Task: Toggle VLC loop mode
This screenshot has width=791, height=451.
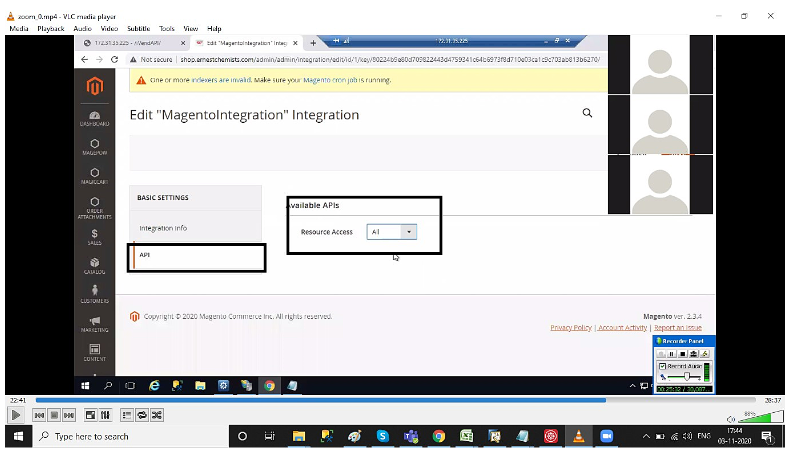Action: (x=142, y=415)
